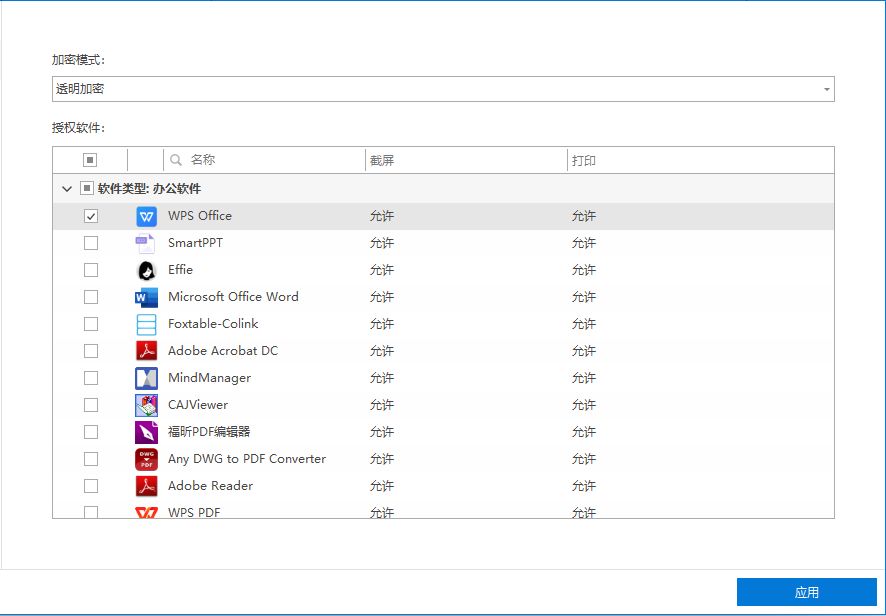Click the 应用 button
886x616 pixels.
coord(806,592)
